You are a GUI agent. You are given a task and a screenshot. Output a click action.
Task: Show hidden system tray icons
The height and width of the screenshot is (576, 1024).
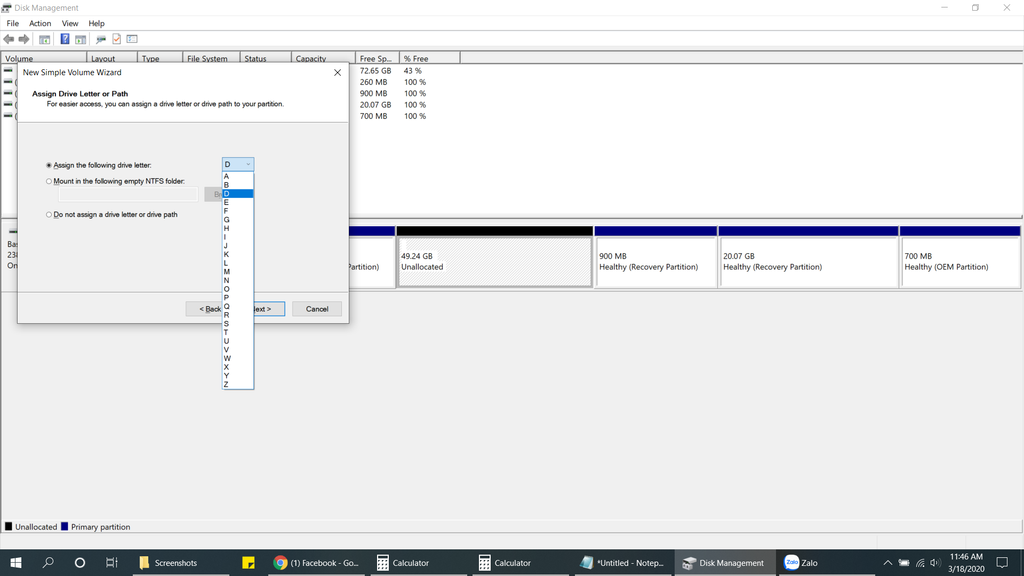coord(888,562)
